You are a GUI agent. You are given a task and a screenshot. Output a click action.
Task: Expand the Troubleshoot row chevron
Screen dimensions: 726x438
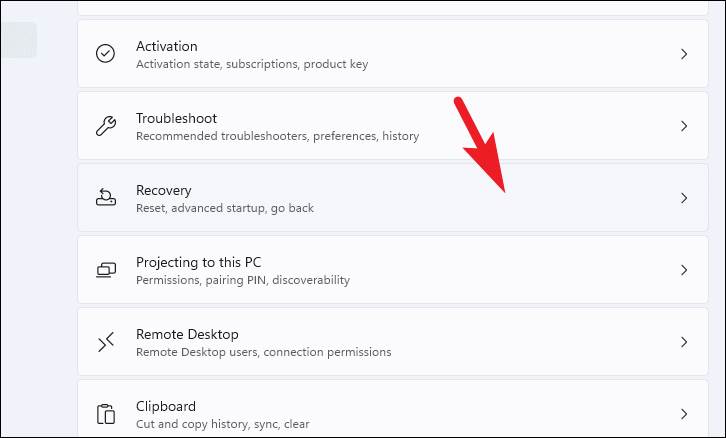[x=684, y=126]
